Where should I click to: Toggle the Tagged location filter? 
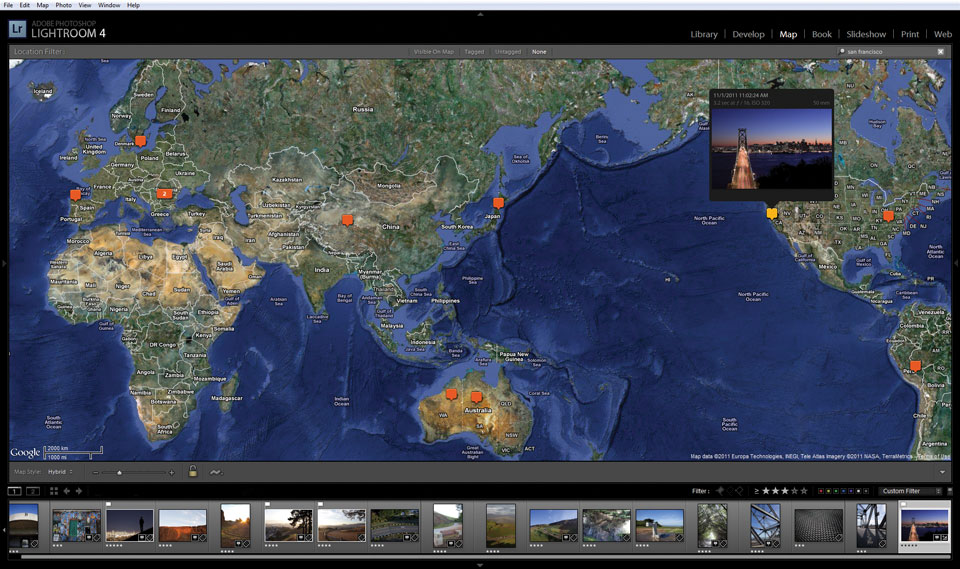(x=474, y=52)
